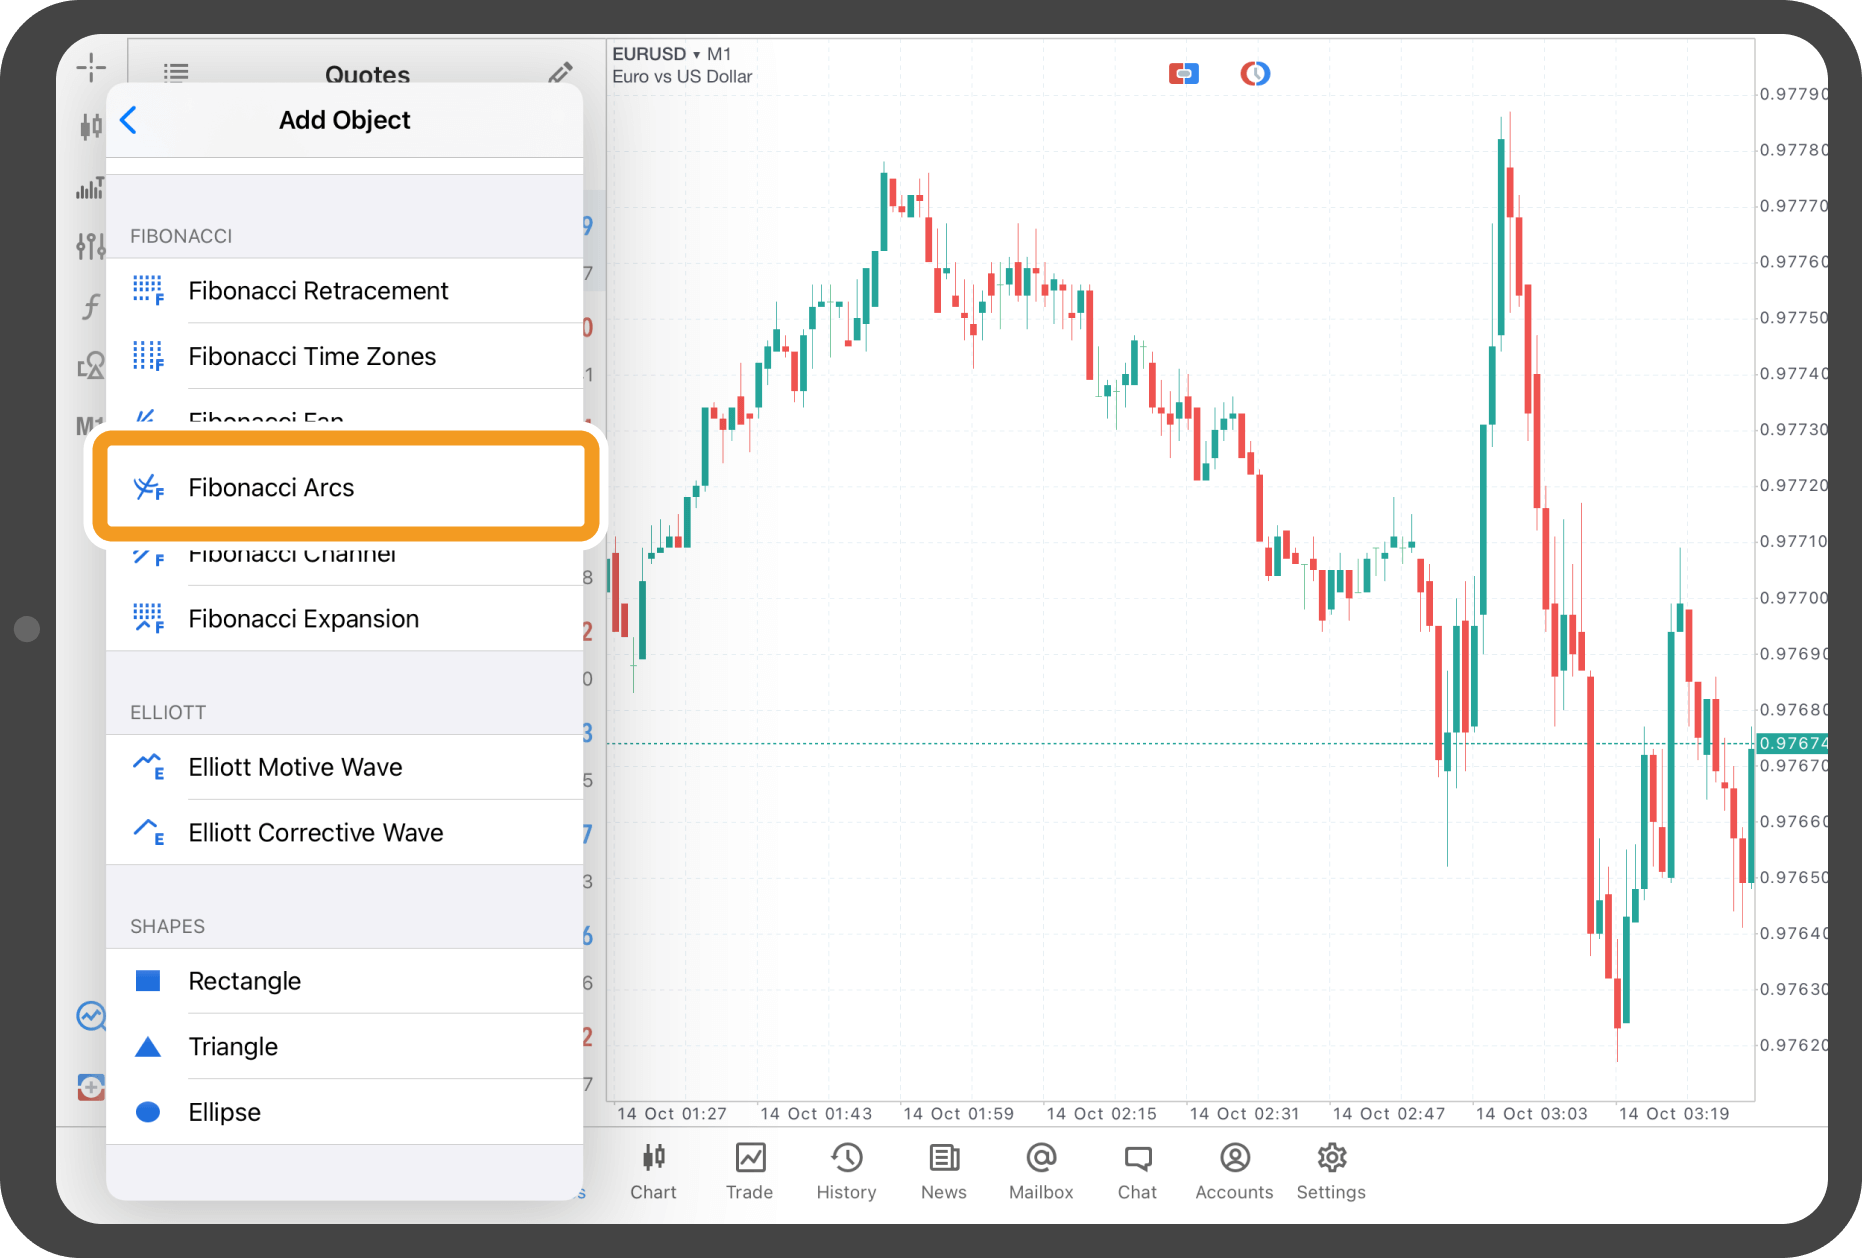Select the crosshair tool in sidebar
The height and width of the screenshot is (1258, 1862).
[91, 67]
